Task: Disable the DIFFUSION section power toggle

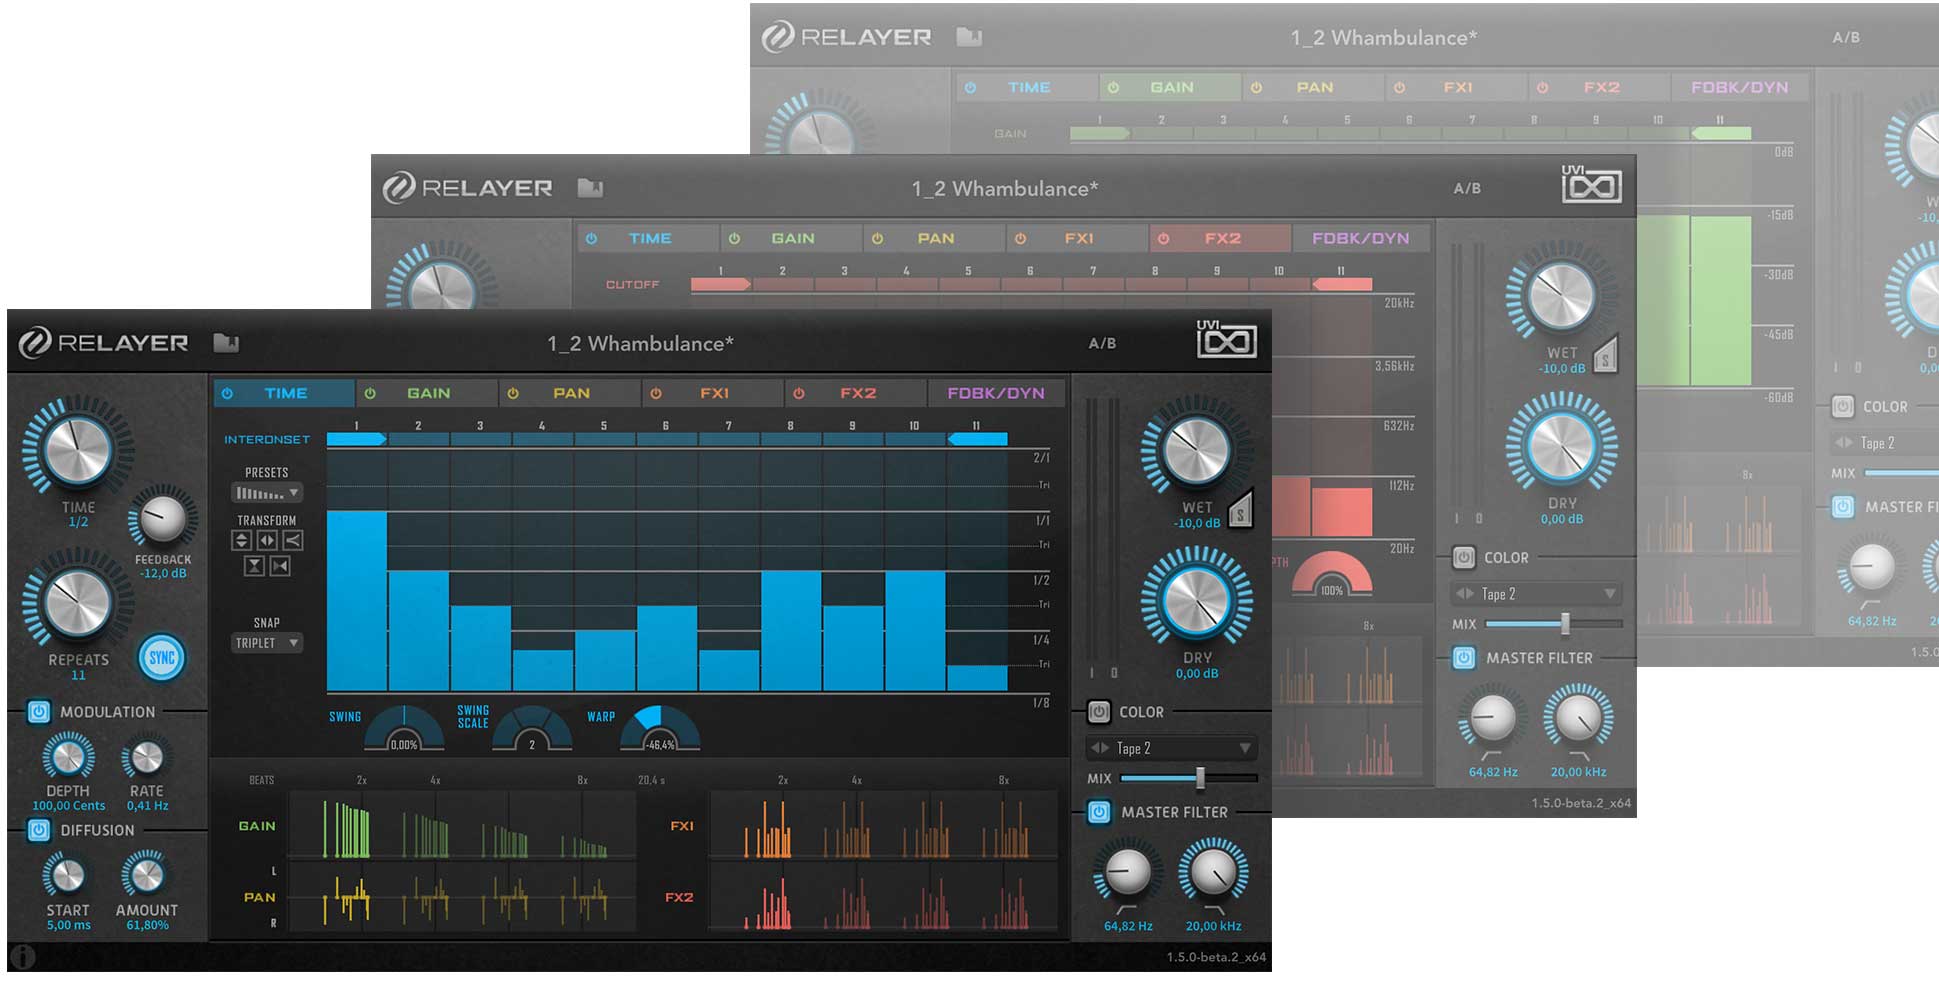Action: pyautogui.click(x=38, y=830)
